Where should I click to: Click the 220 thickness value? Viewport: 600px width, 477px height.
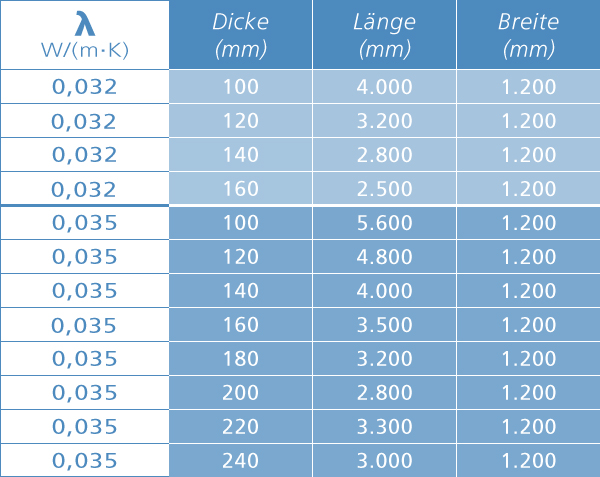pos(240,426)
